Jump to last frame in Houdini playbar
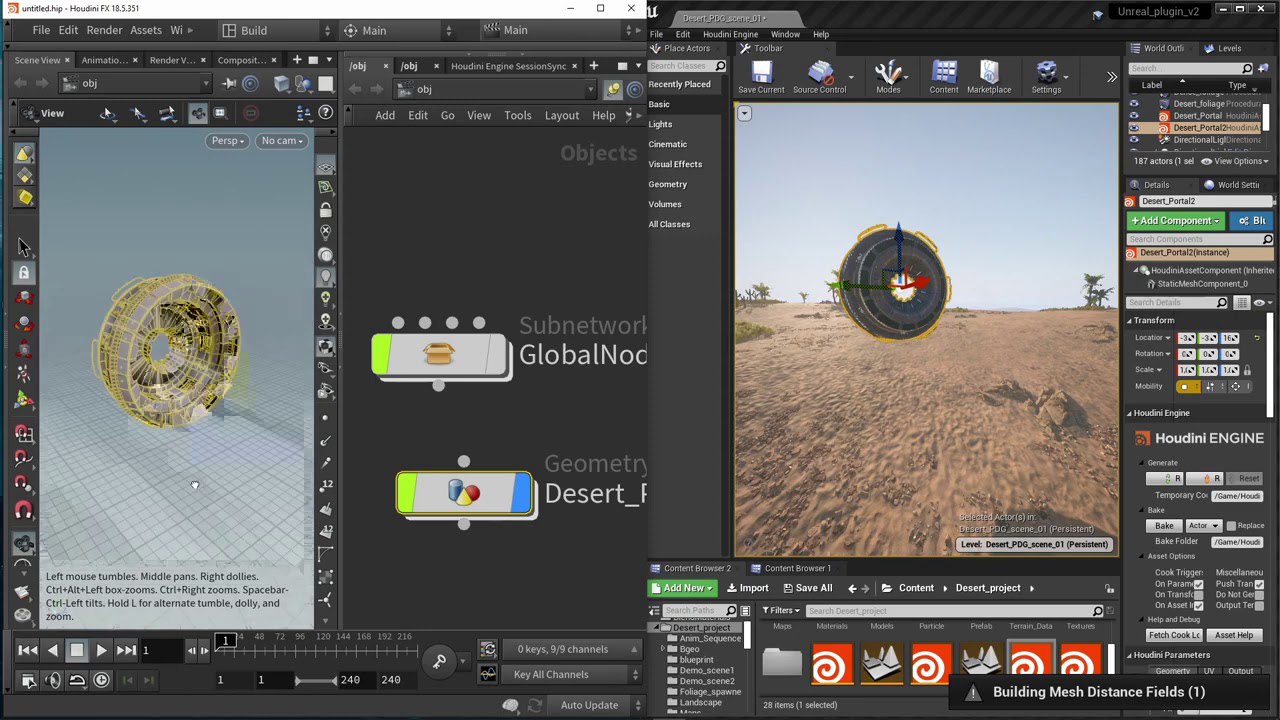Screen dimensions: 1280x720 pyautogui.click(x=126, y=651)
